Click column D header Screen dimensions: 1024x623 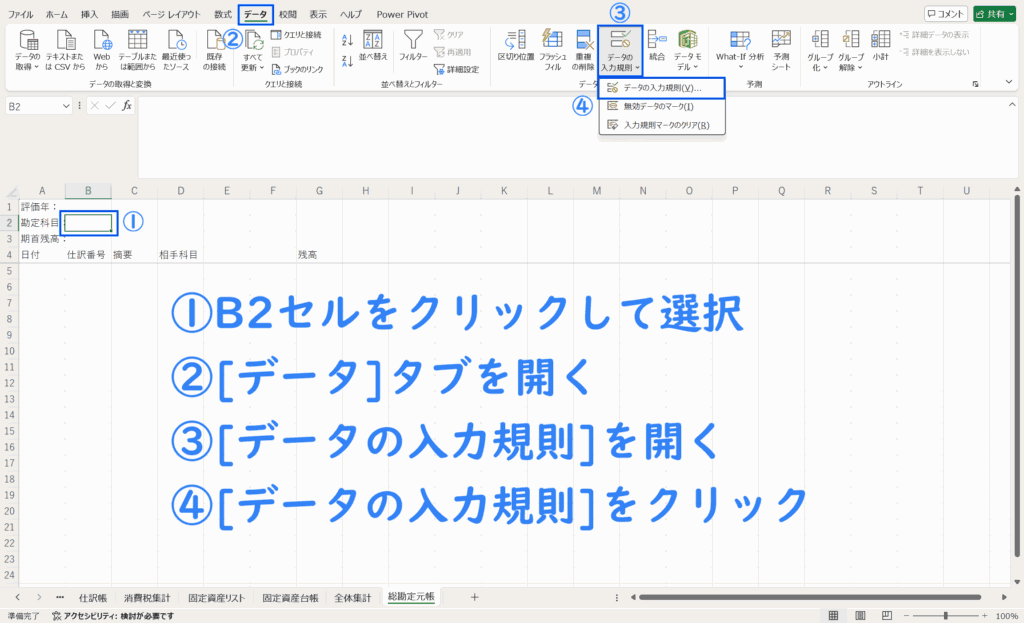[x=180, y=191]
